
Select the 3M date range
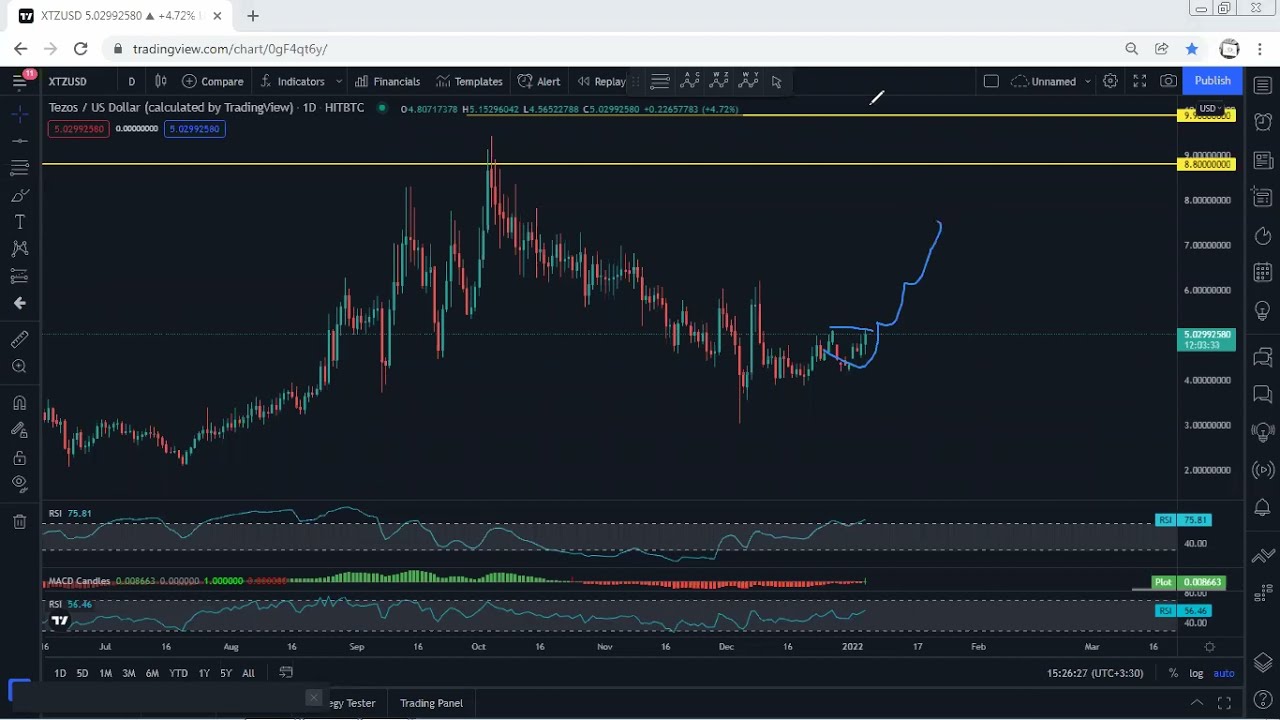[x=129, y=673]
